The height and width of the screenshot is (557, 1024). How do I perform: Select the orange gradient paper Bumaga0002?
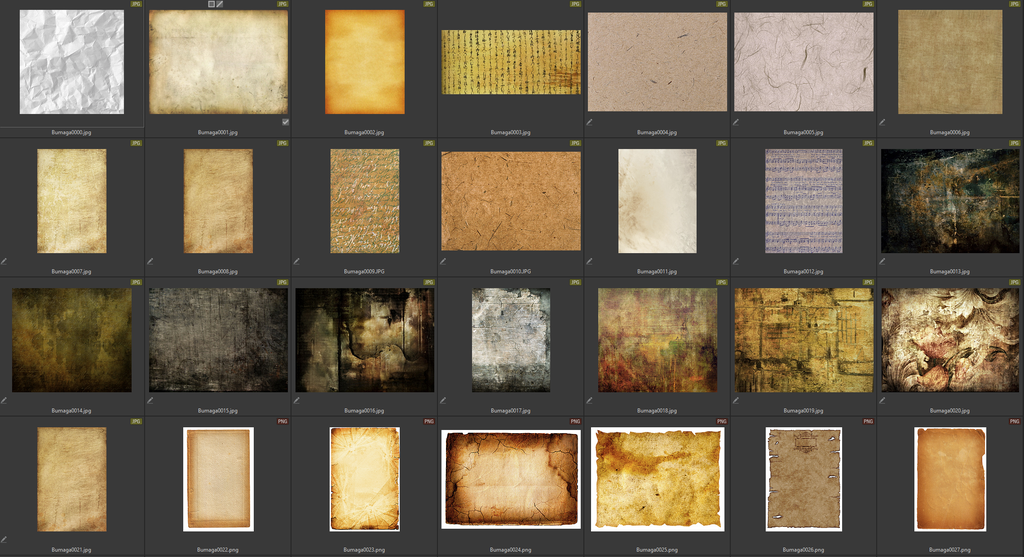[x=365, y=62]
